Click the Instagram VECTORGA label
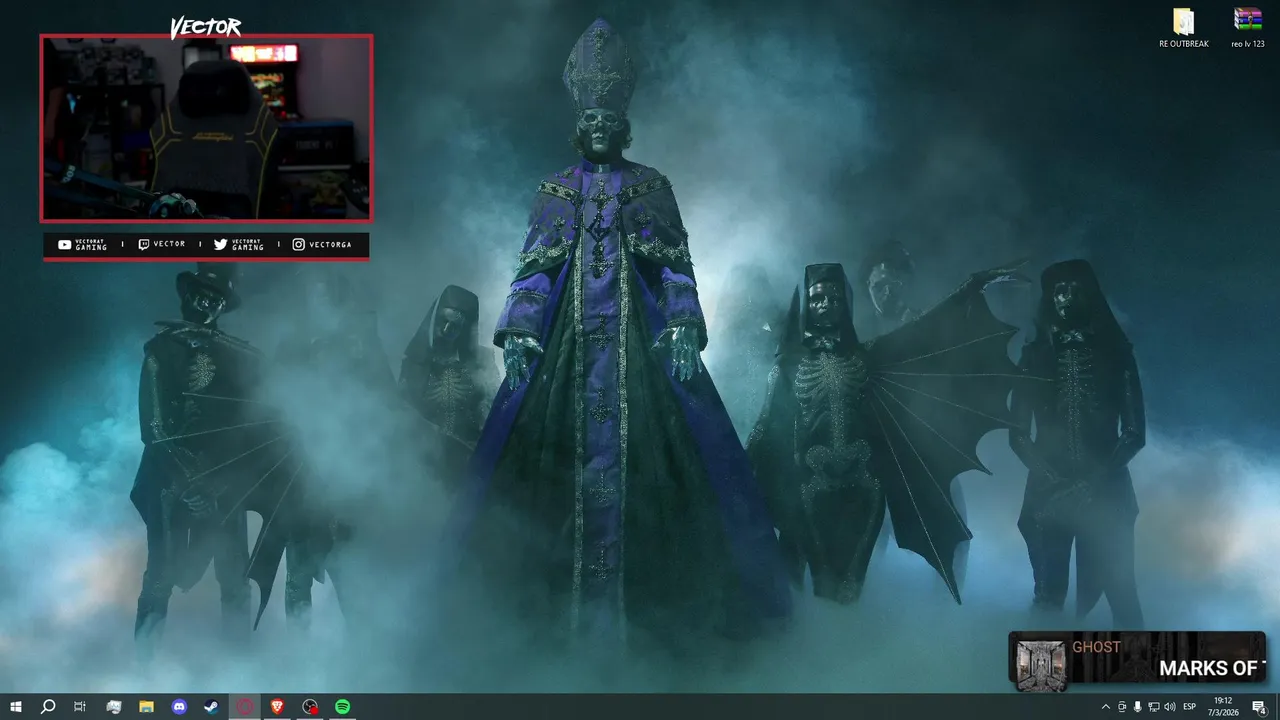 coord(322,245)
